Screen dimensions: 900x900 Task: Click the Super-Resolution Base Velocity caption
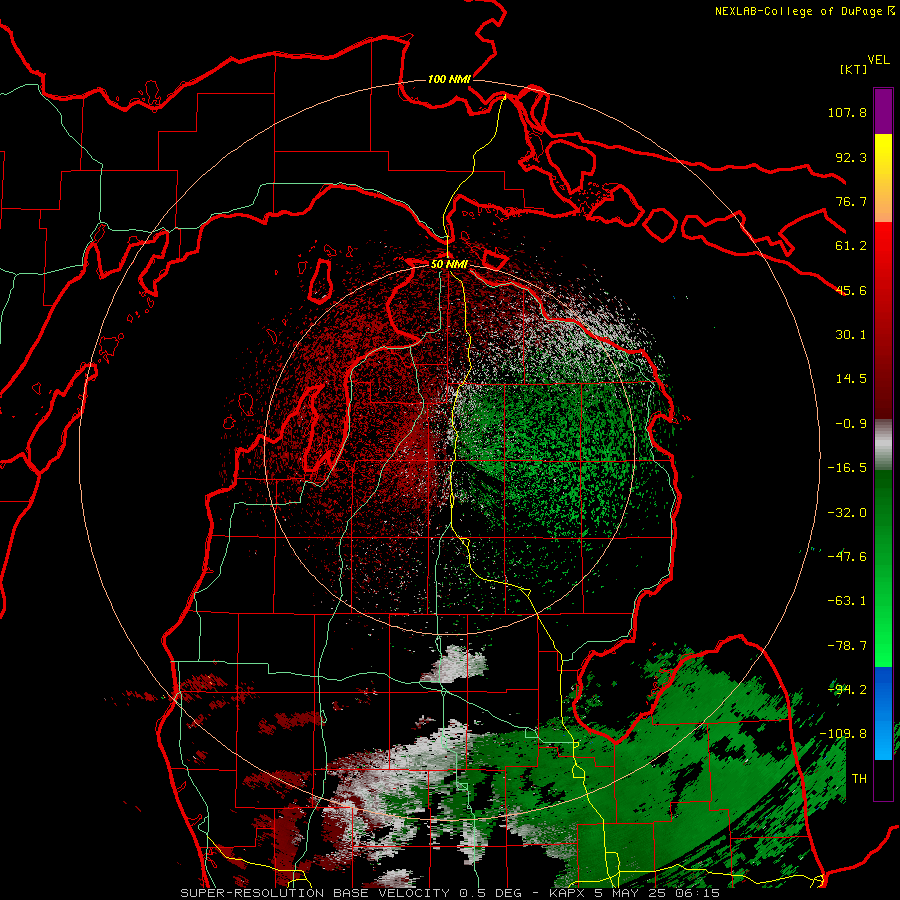coord(450,893)
